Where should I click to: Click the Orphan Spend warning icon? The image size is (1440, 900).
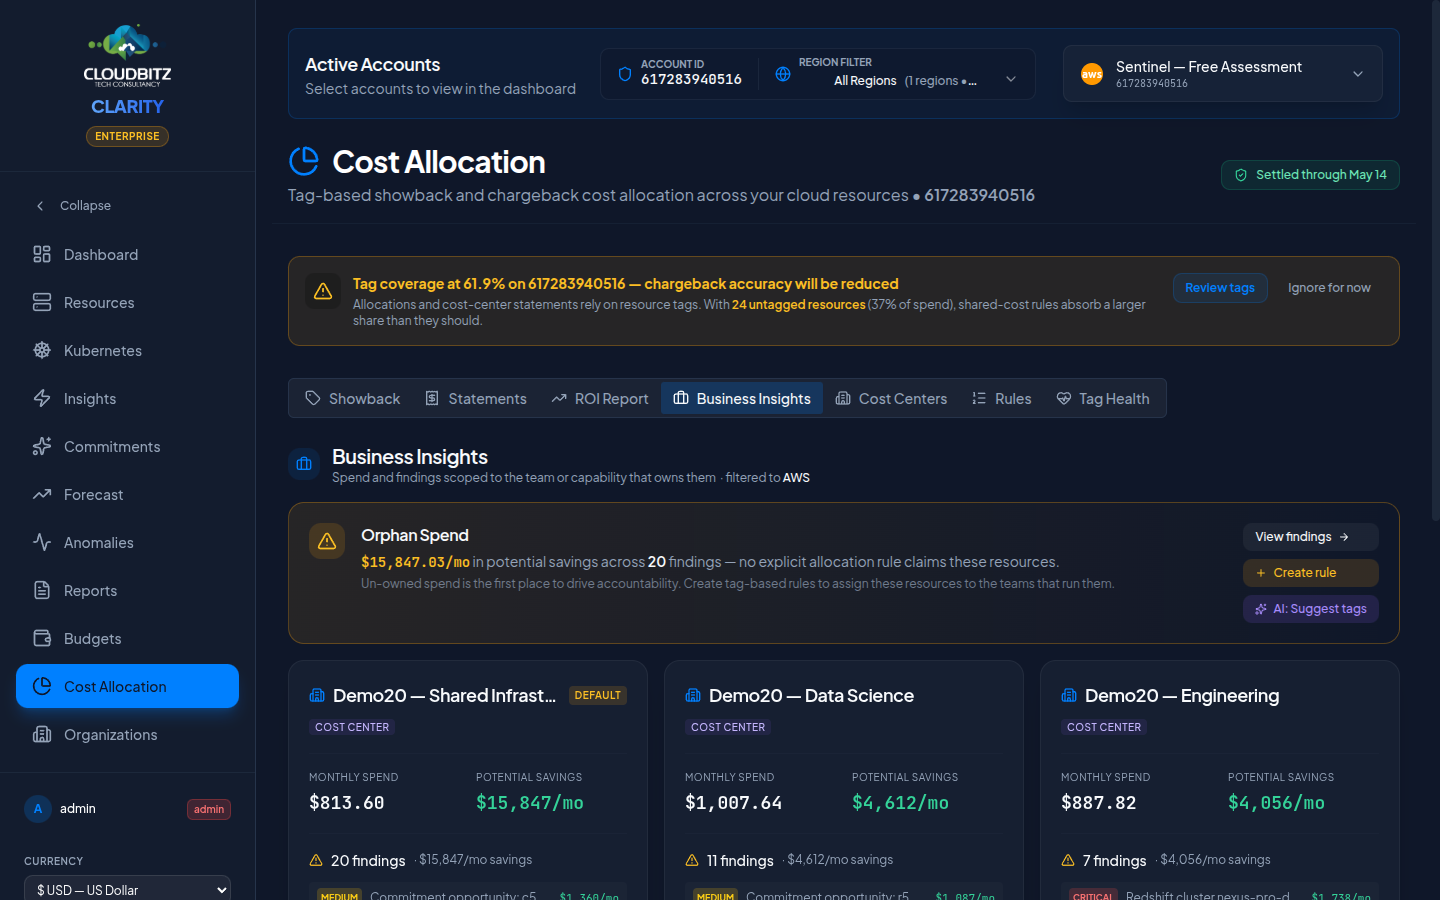coord(327,541)
